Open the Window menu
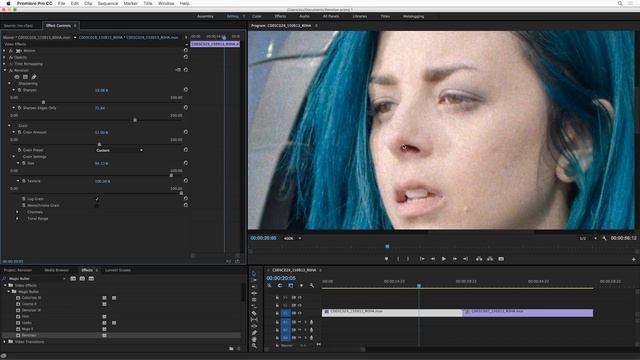The height and width of the screenshot is (360, 640). click(166, 3)
